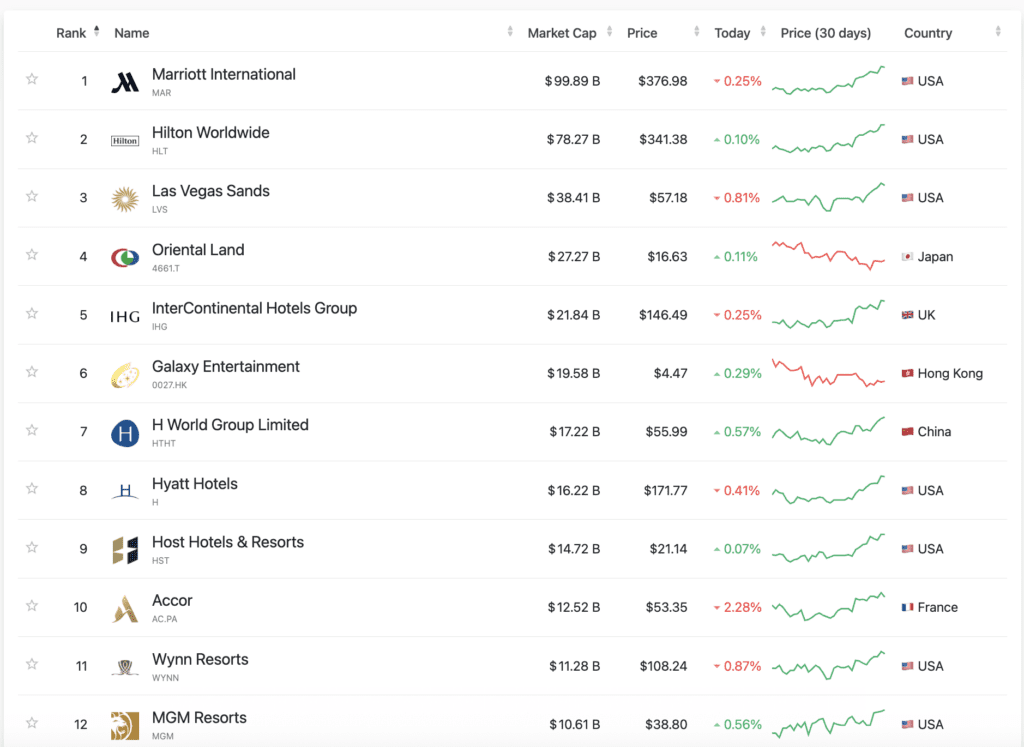The height and width of the screenshot is (747, 1024).
Task: Add Wynn Resorts to favorites star
Action: pyautogui.click(x=32, y=664)
